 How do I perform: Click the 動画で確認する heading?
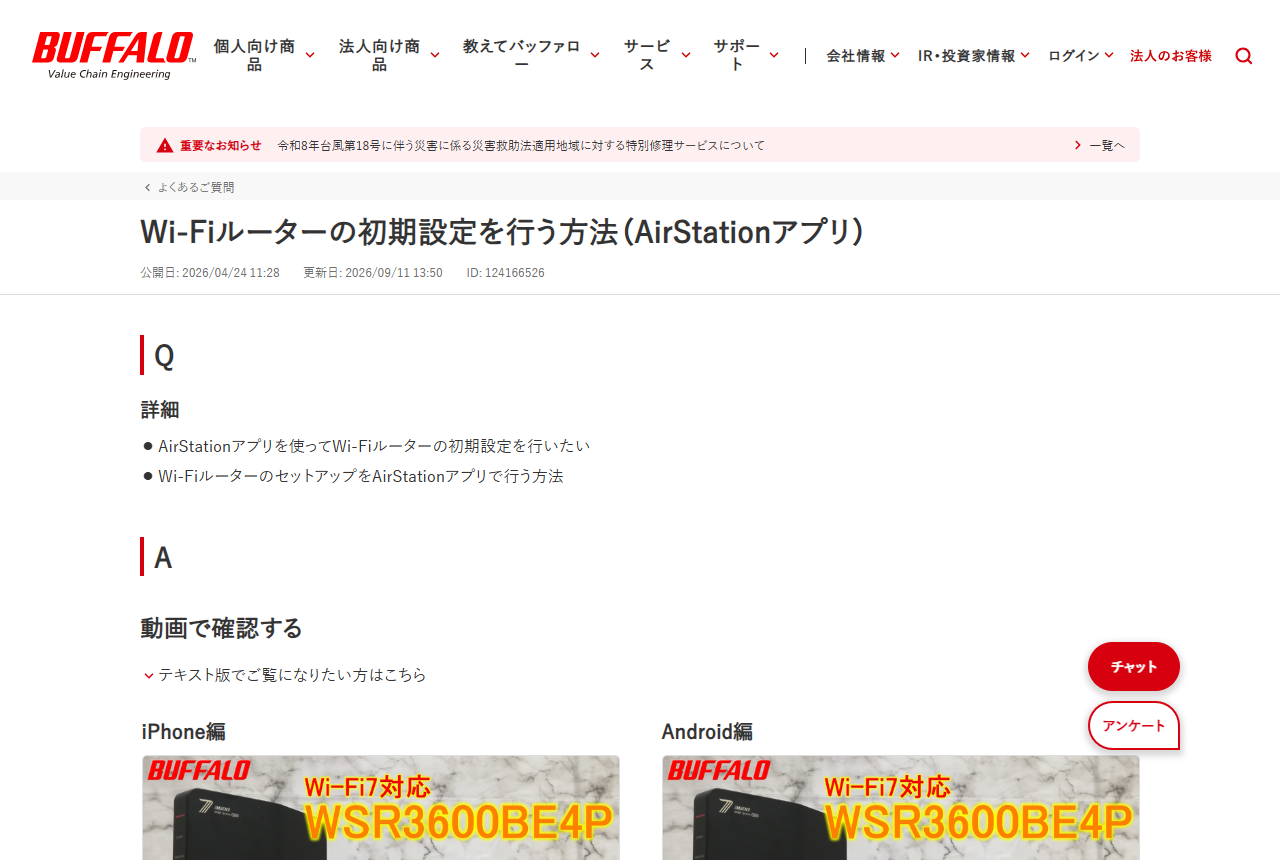[221, 628]
